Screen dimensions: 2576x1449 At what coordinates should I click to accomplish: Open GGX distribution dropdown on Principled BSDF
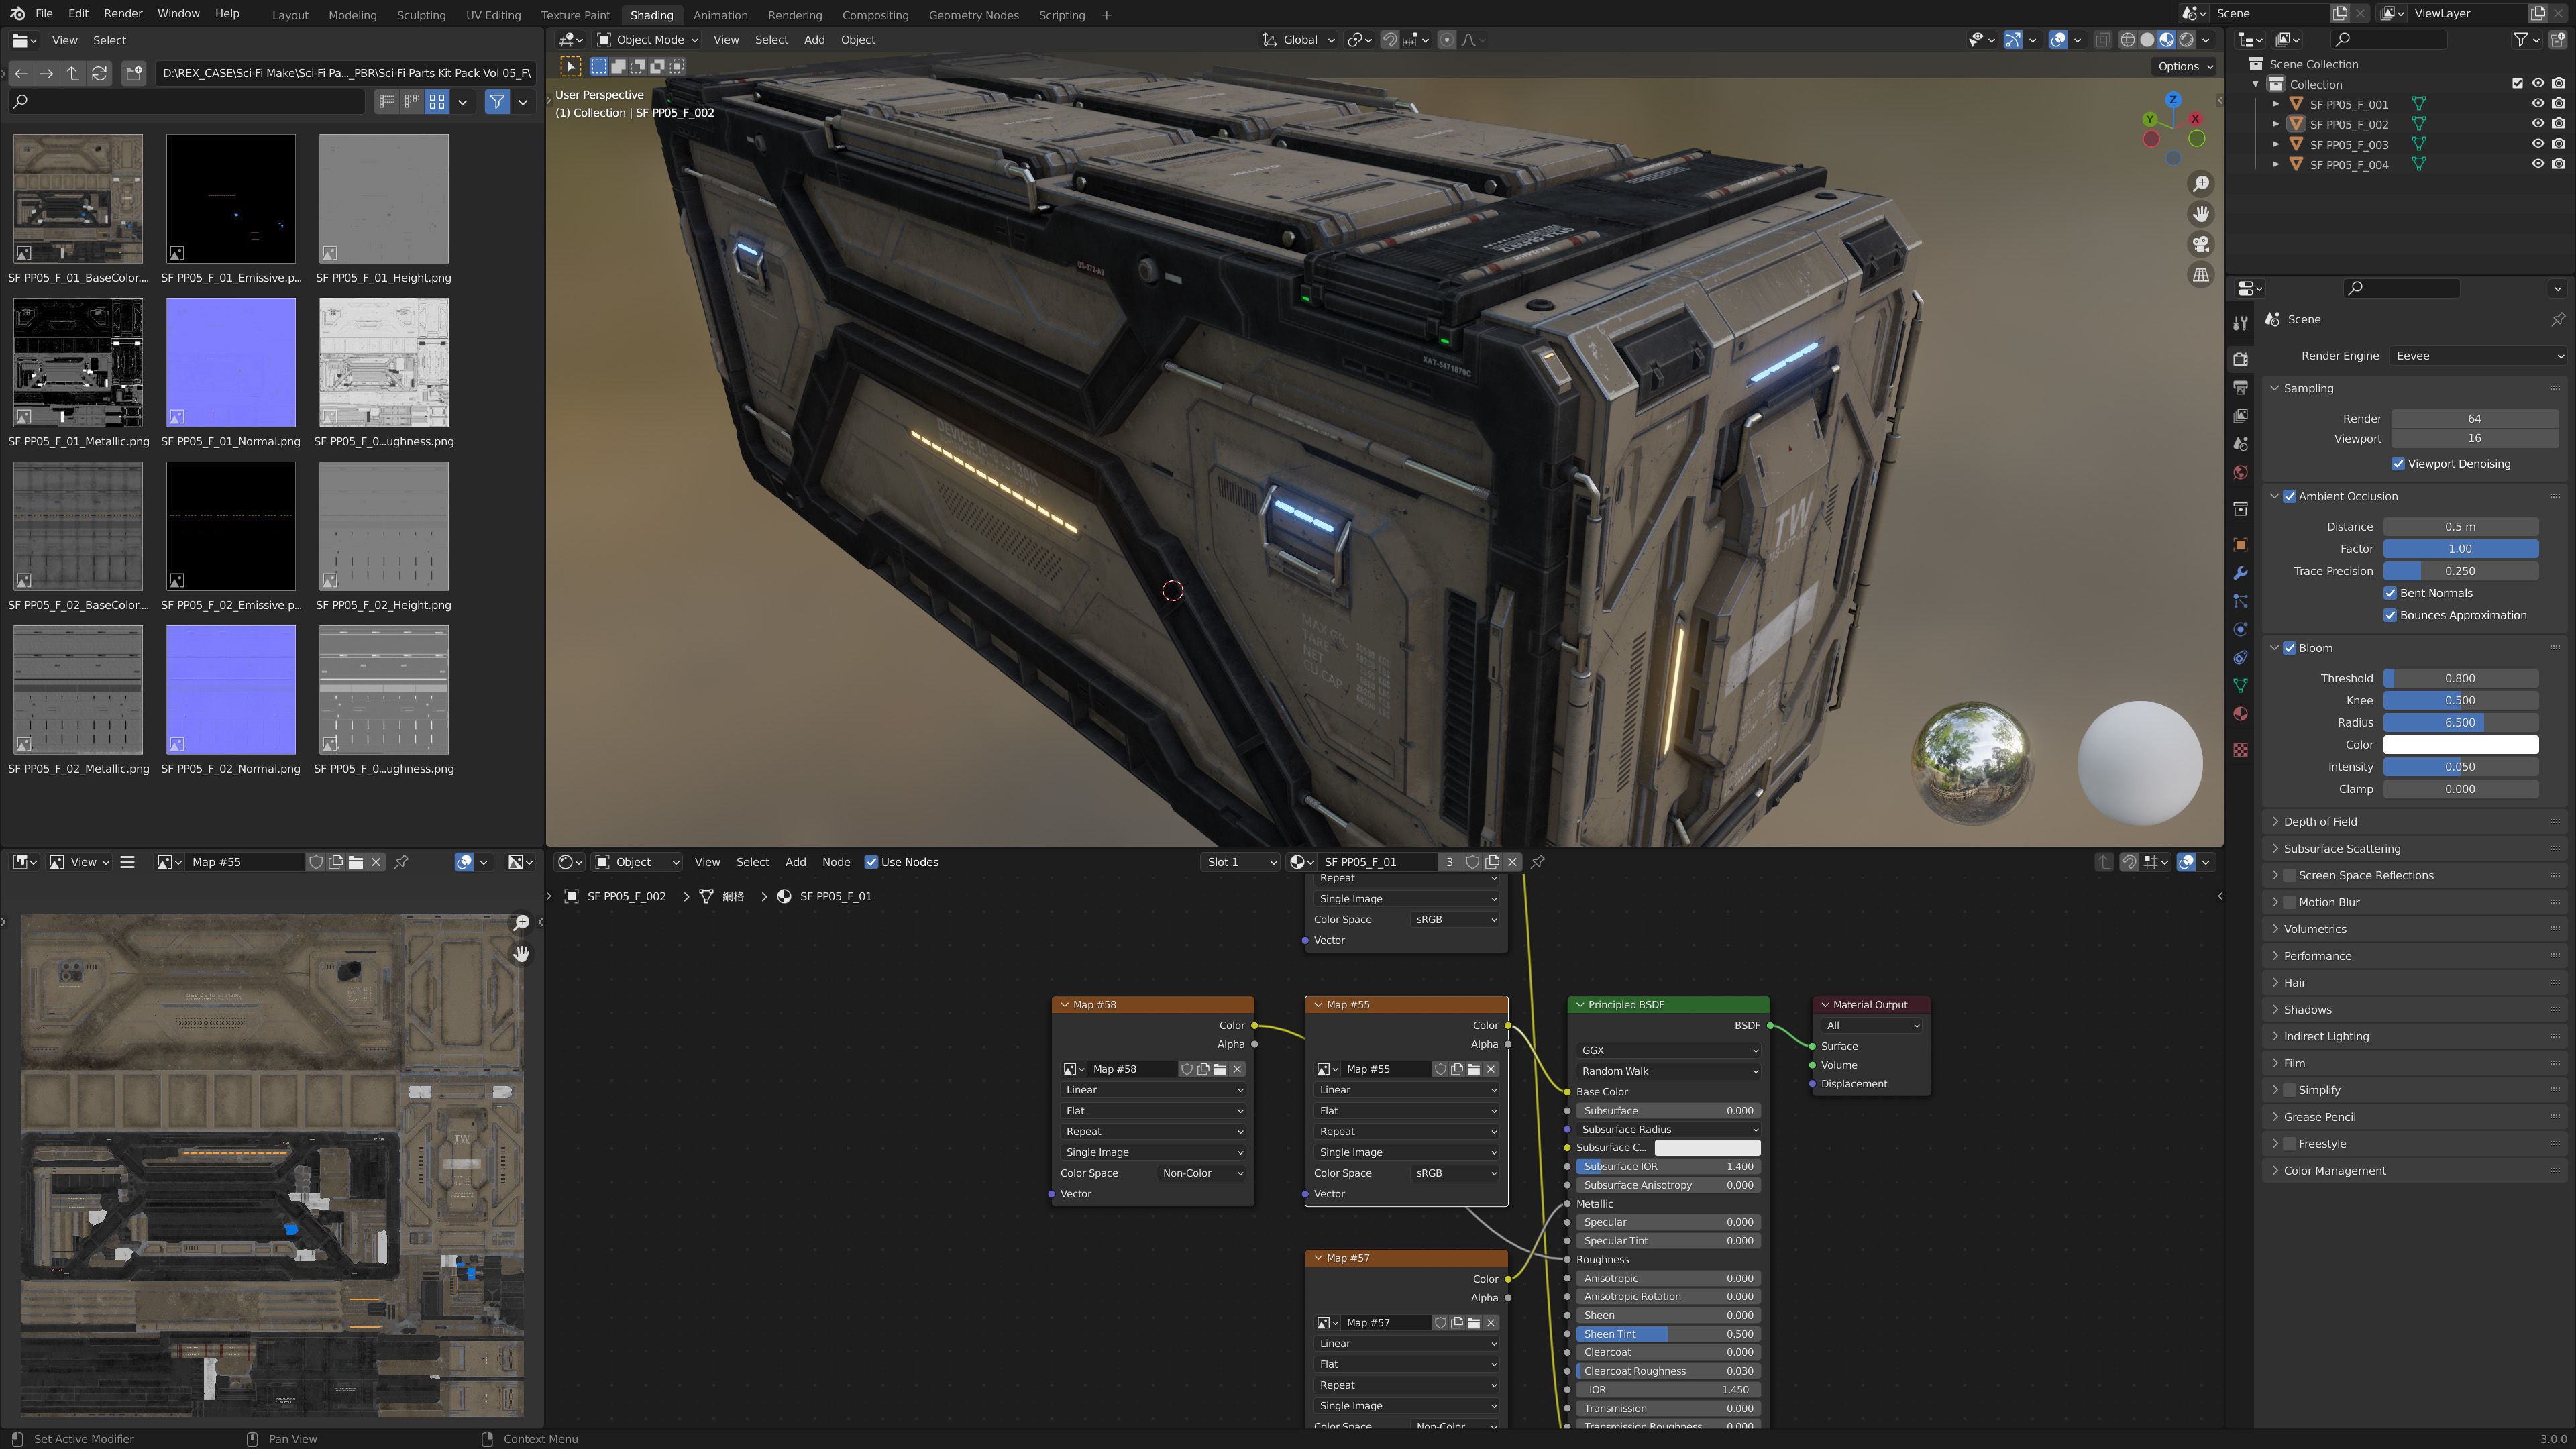point(1668,1050)
